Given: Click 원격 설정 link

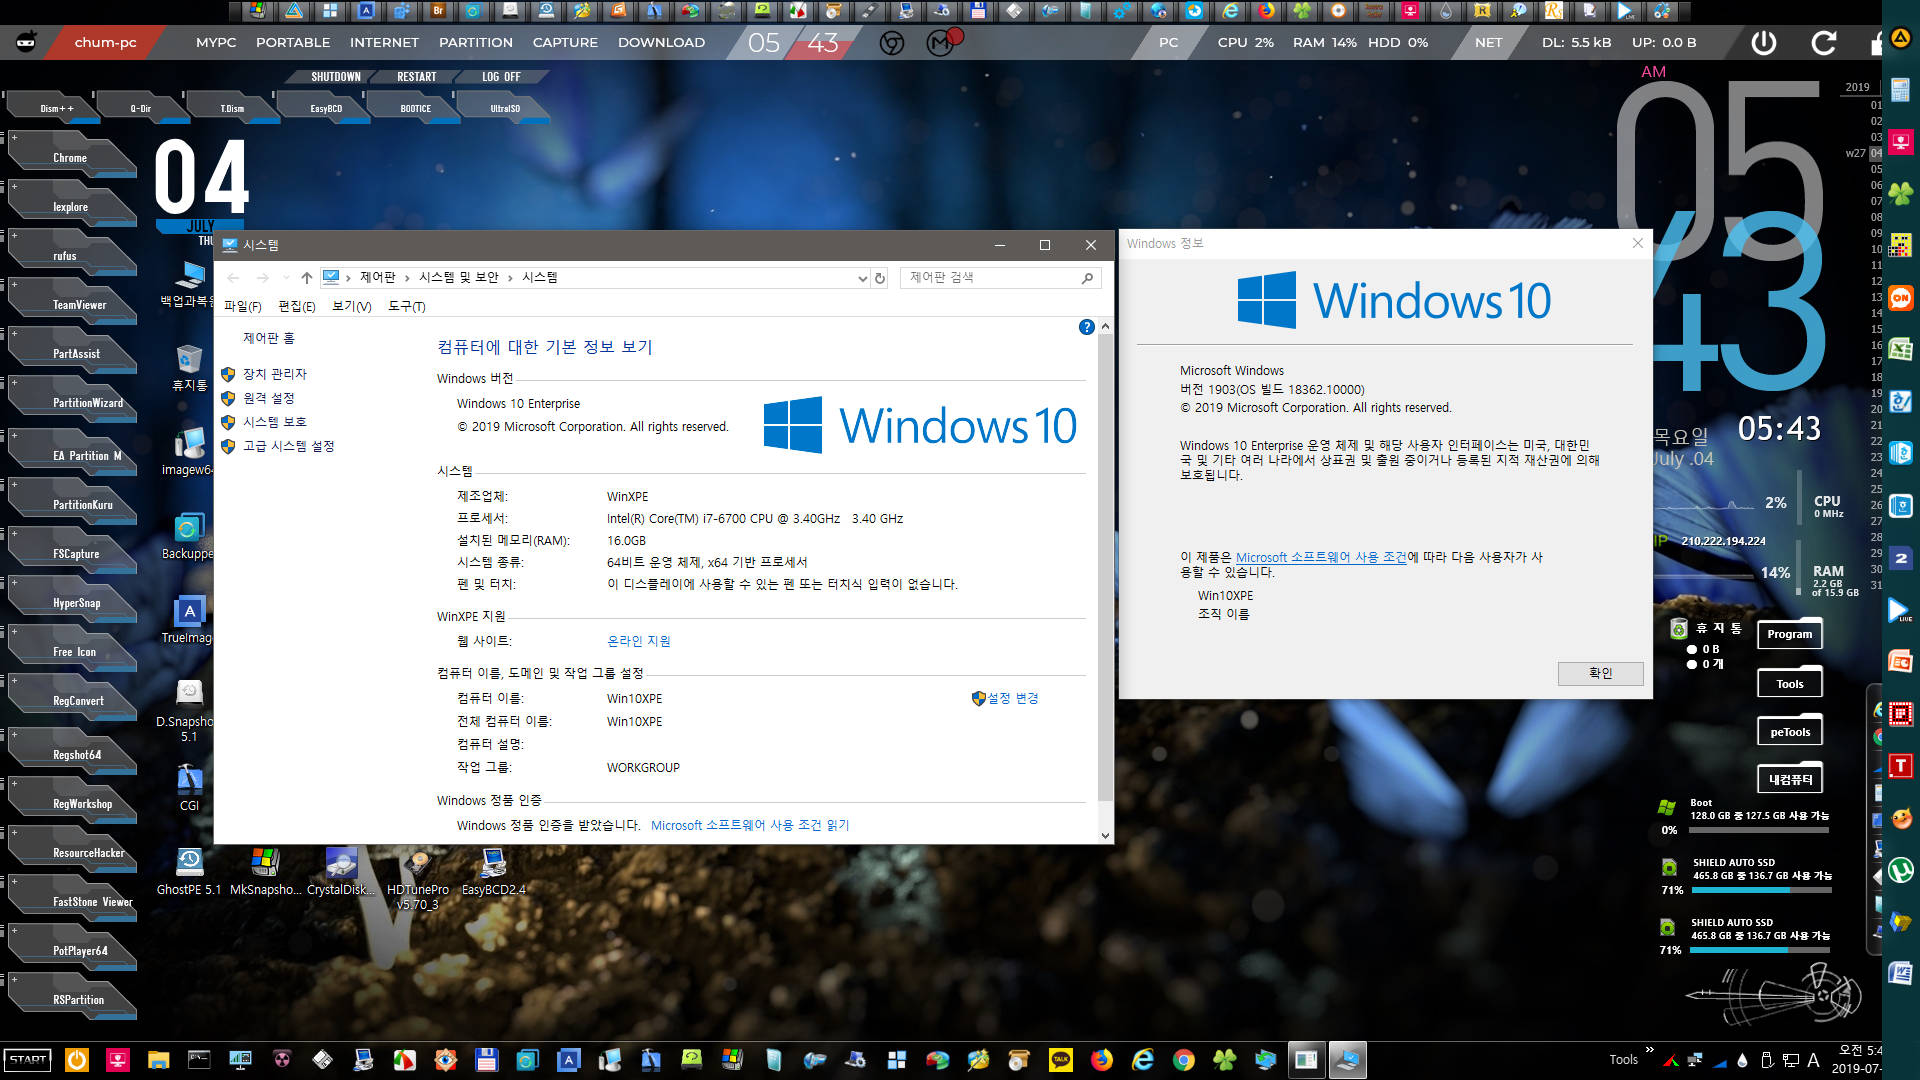Looking at the screenshot, I should point(269,398).
